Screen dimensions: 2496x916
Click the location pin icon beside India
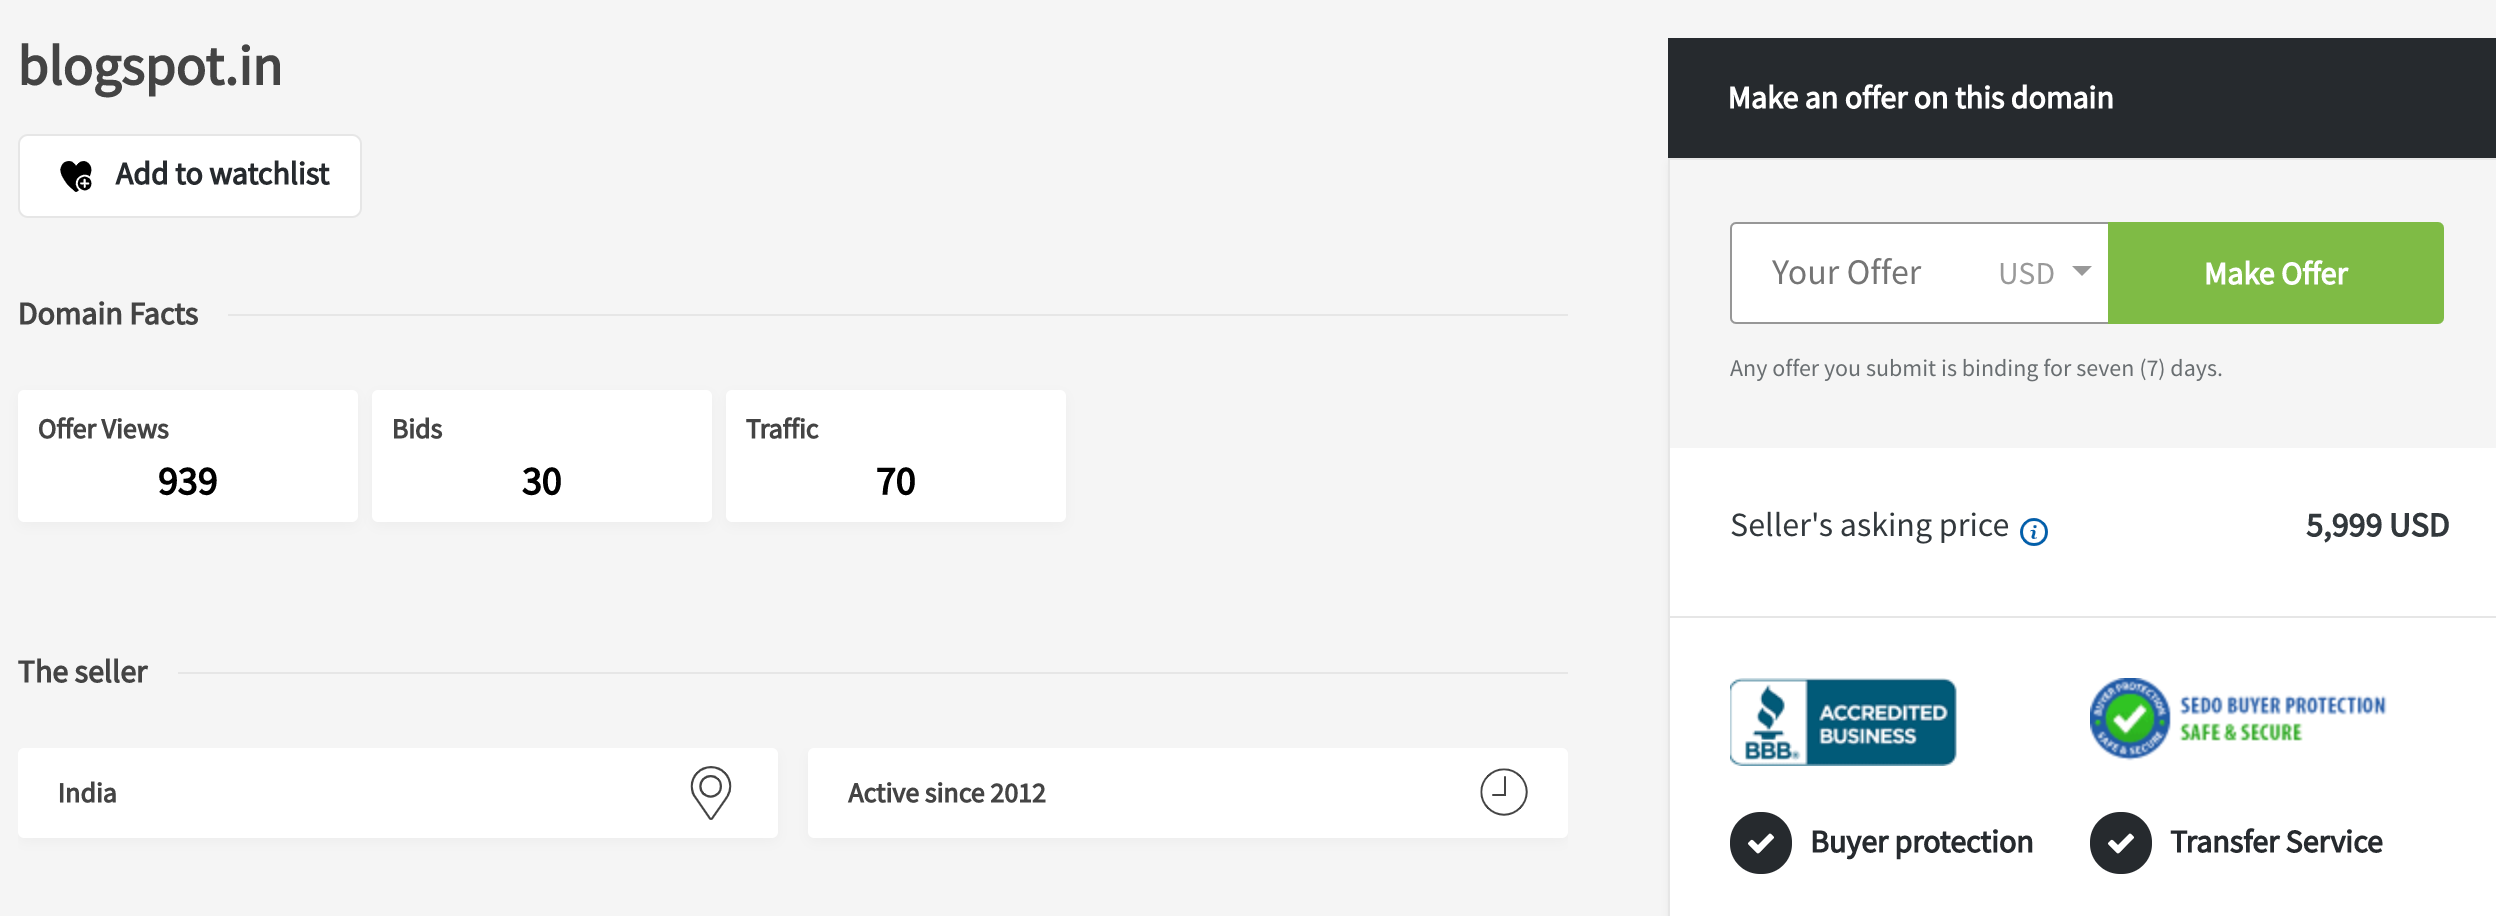(x=711, y=792)
